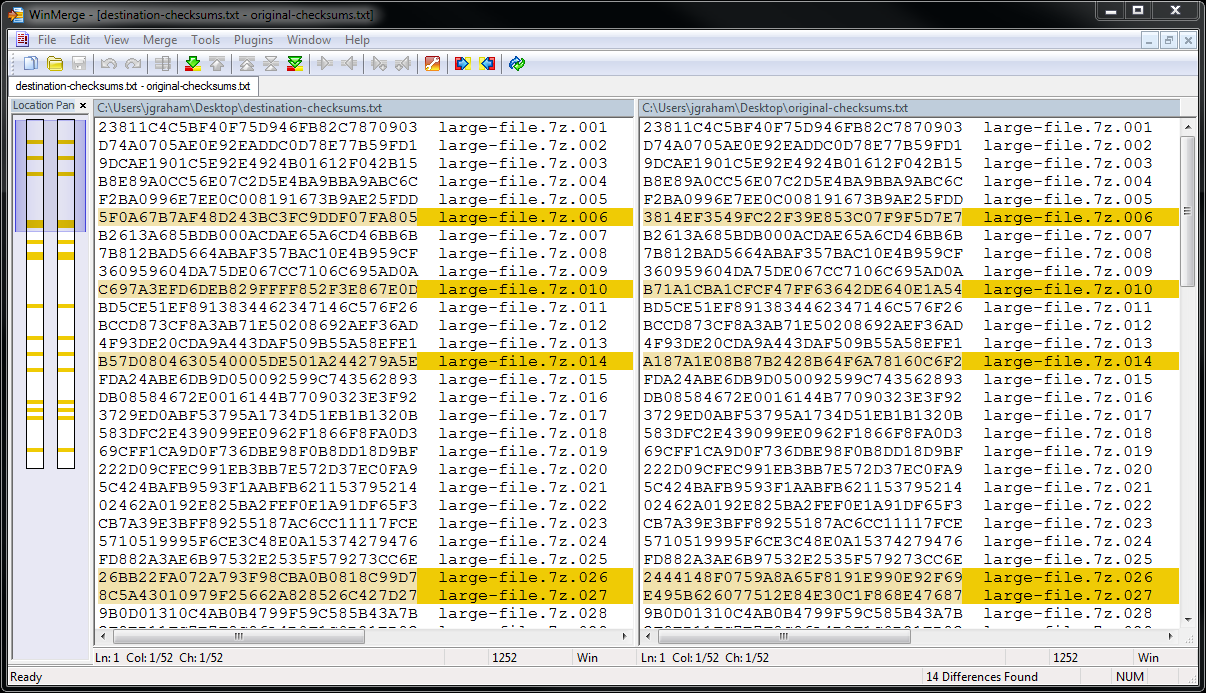Image resolution: width=1206 pixels, height=693 pixels.
Task: Copy all differences to the left
Action: pyautogui.click(x=487, y=64)
